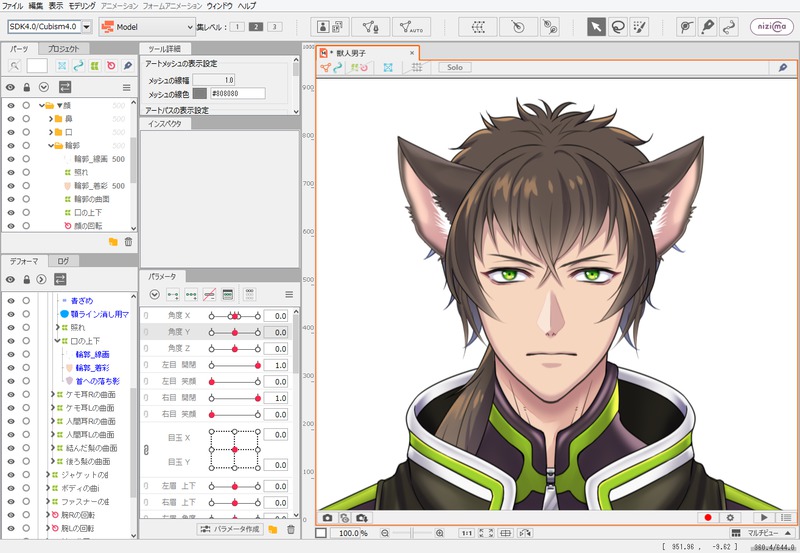The height and width of the screenshot is (553, 800).
Task: Run the automatic mesh generator (AUTO)
Action: (411, 27)
